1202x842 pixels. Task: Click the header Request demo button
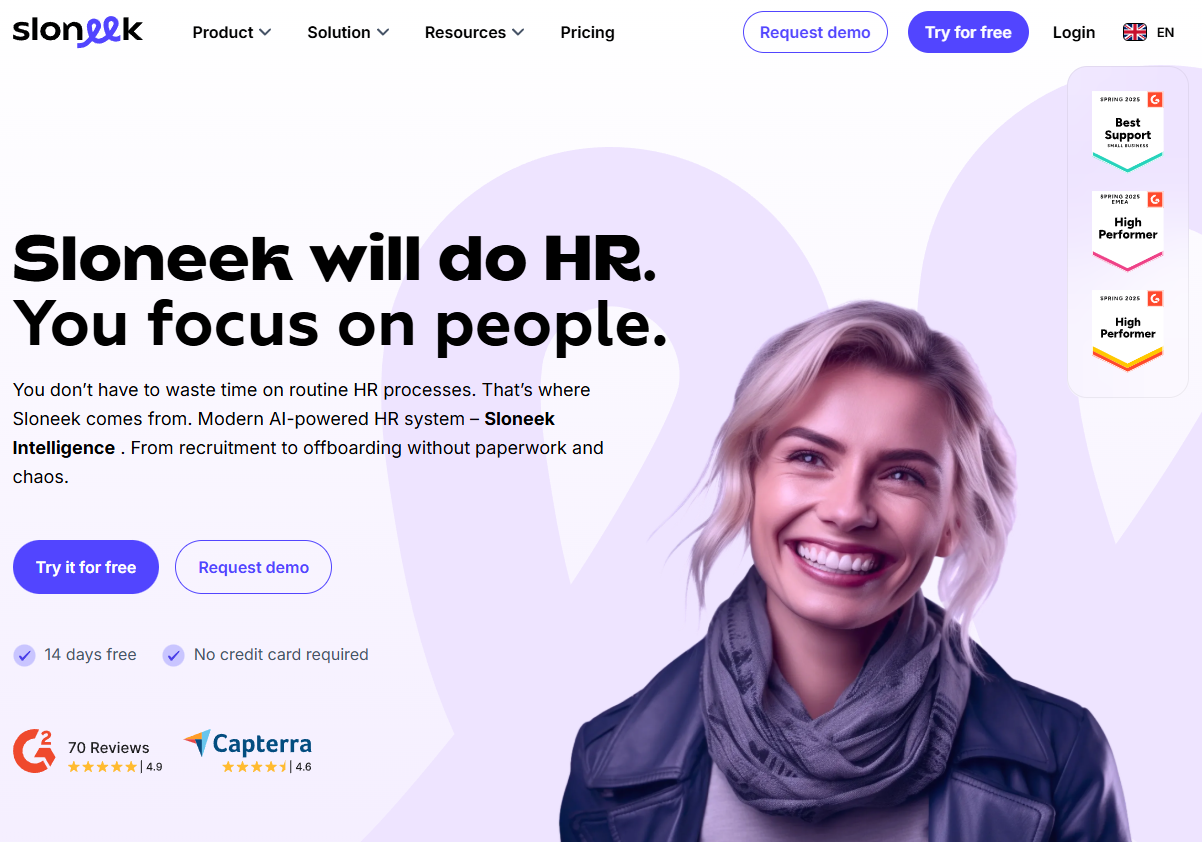point(815,32)
